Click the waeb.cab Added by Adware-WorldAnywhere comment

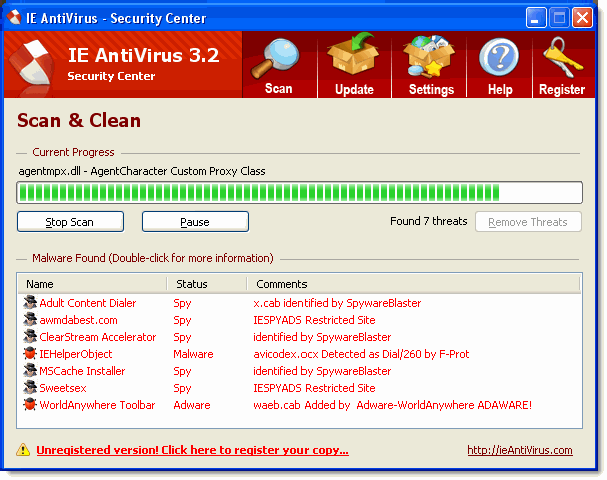[392, 405]
